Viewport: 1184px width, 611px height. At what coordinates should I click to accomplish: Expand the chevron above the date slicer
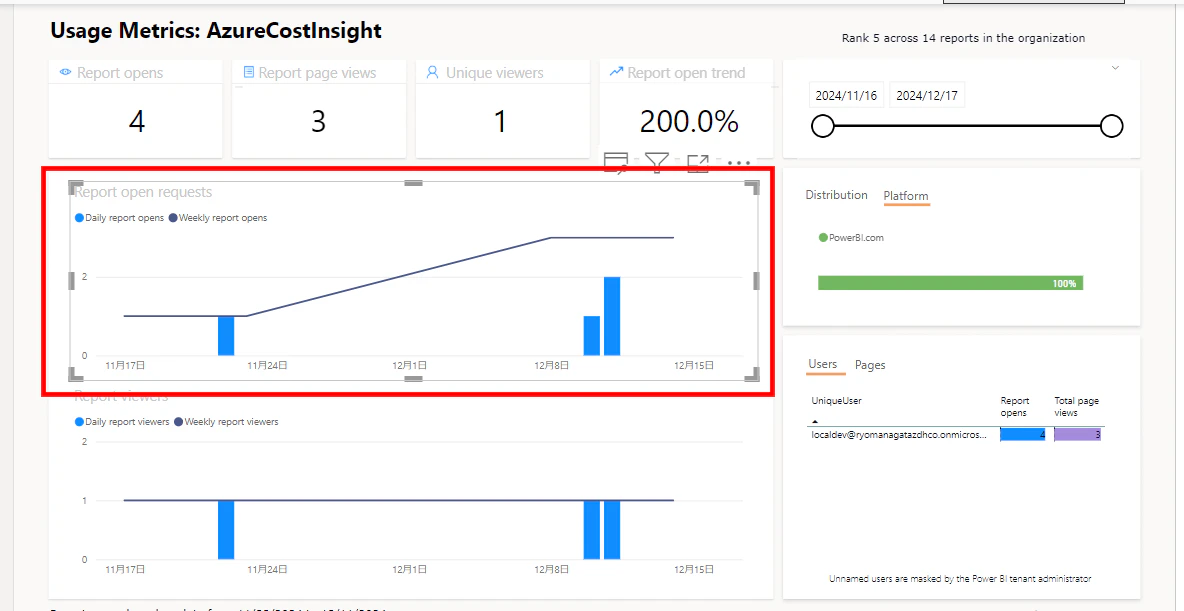point(1115,68)
